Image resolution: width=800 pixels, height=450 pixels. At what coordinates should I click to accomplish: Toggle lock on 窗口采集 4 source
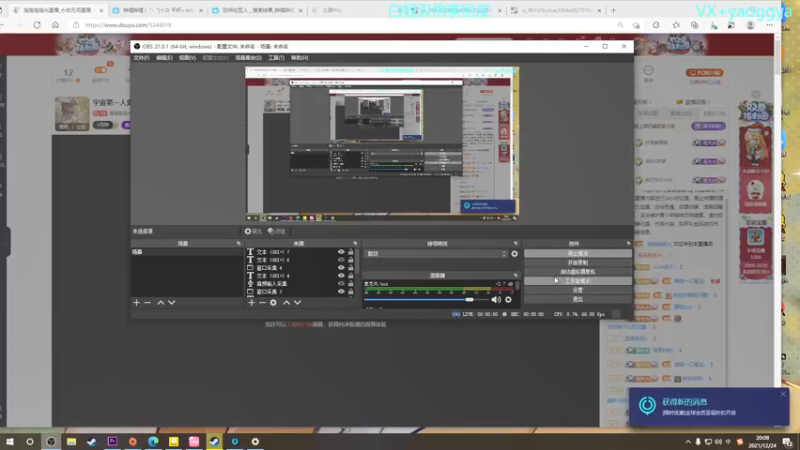point(351,267)
